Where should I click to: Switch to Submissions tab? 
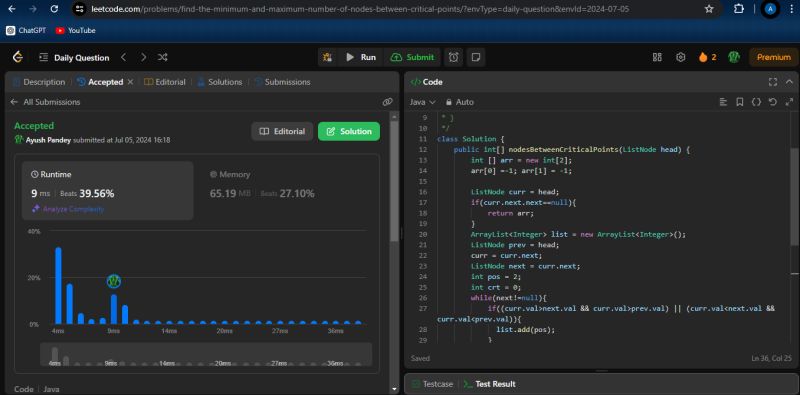coord(282,82)
